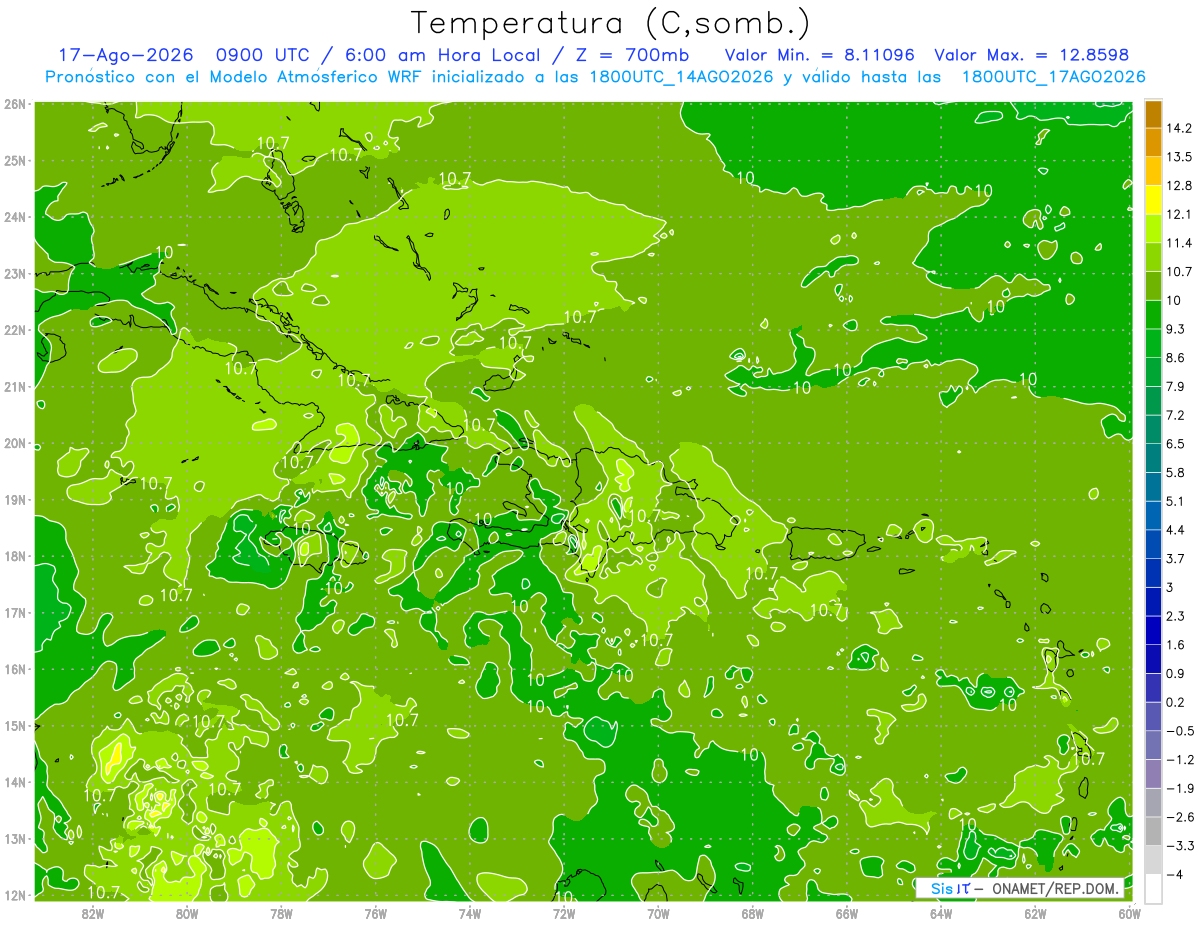Click valid-until time '1800UTC_17AGO2026'
The height and width of the screenshot is (927, 1200).
tap(1053, 77)
